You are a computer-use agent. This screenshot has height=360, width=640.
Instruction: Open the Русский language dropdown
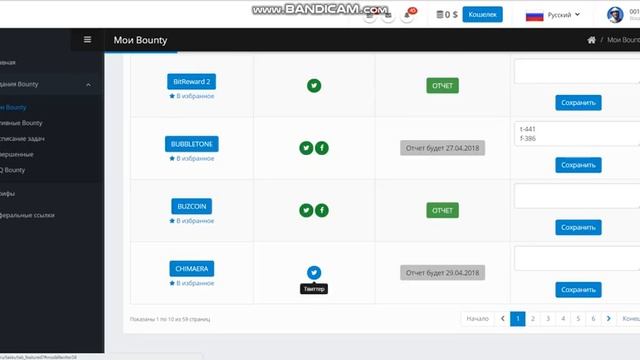(563, 15)
